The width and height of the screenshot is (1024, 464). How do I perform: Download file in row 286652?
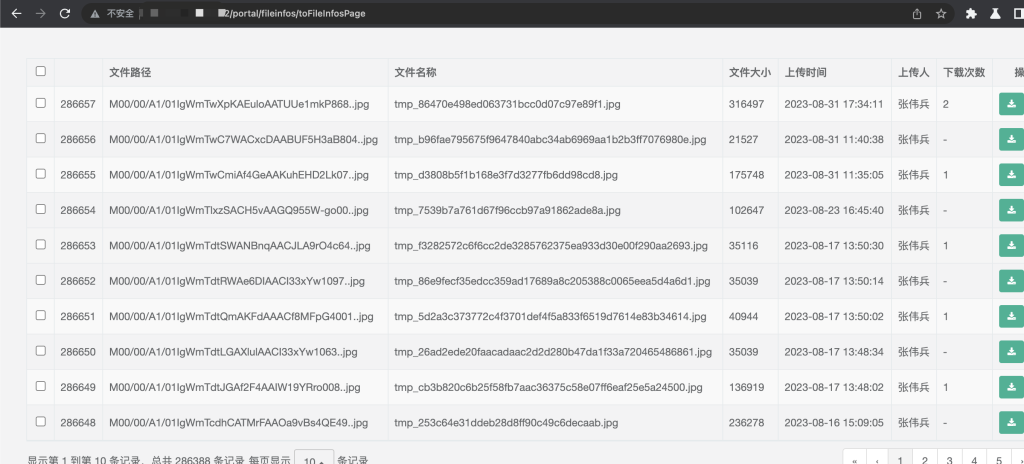tap(1012, 280)
